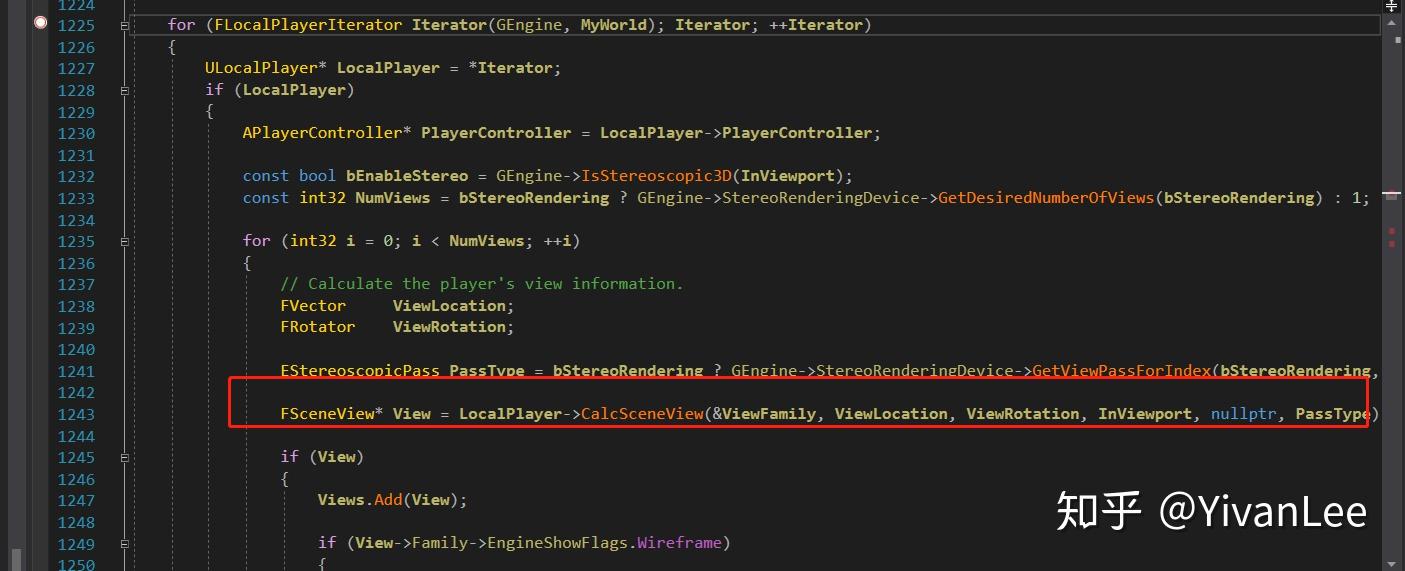Click the editor split-window handle icon
Viewport: 1405px width, 571px height.
click(1391, 5)
